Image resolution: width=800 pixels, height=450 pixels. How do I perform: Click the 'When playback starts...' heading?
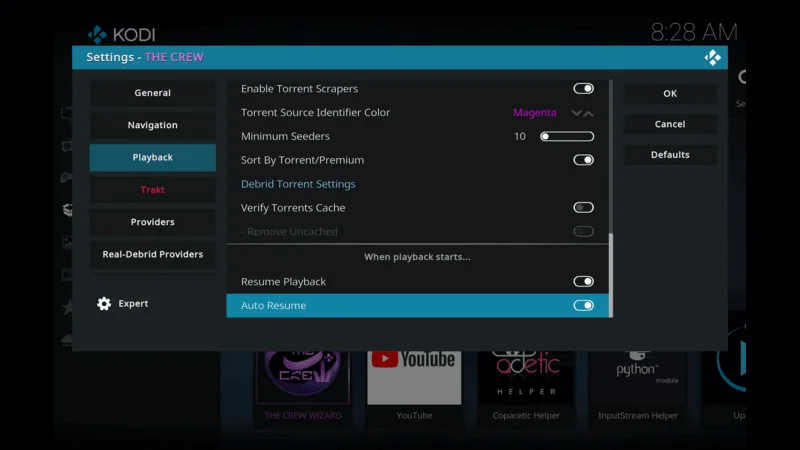pos(417,257)
